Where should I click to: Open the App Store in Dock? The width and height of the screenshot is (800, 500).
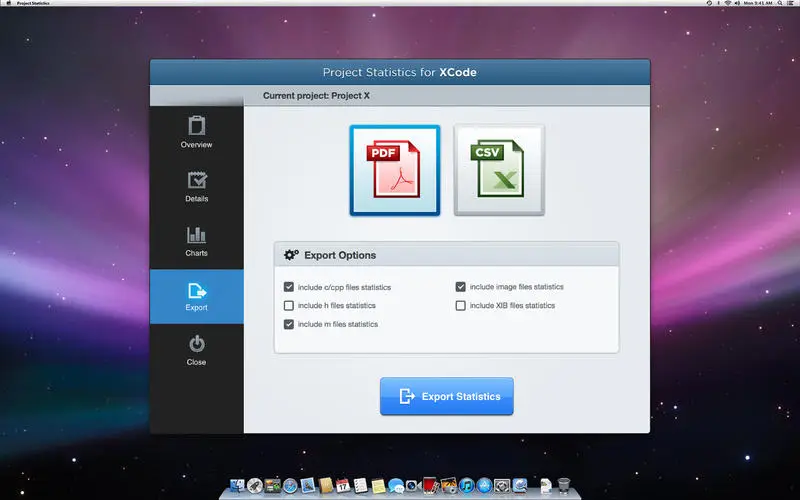click(484, 486)
